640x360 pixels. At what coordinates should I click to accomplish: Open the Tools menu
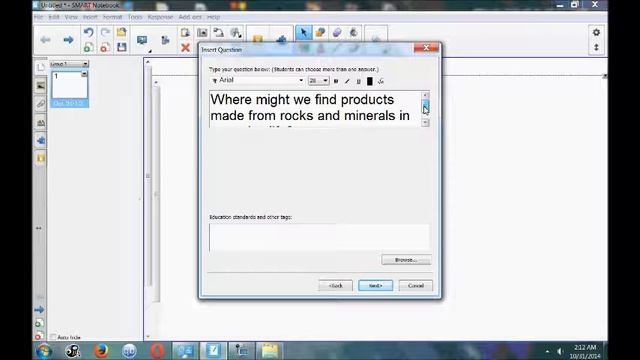(x=135, y=17)
